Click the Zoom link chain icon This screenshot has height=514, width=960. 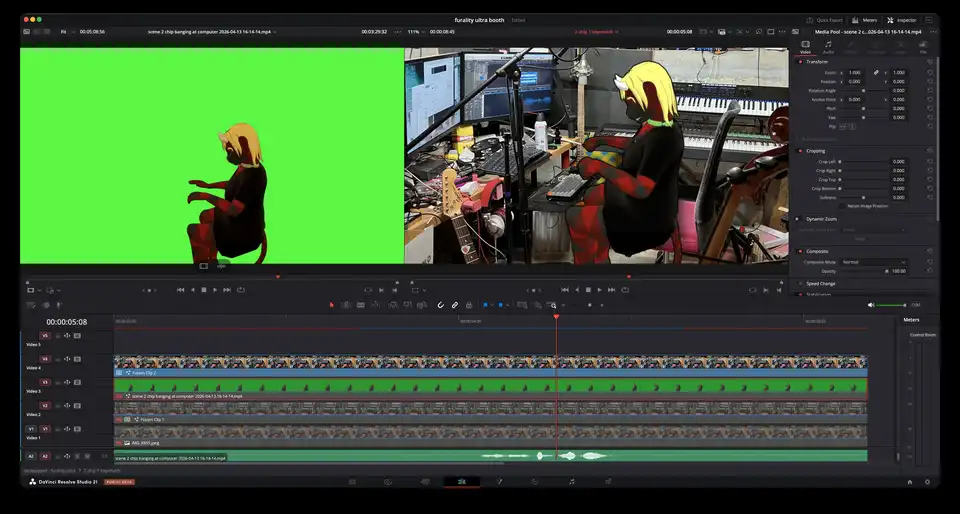click(876, 72)
